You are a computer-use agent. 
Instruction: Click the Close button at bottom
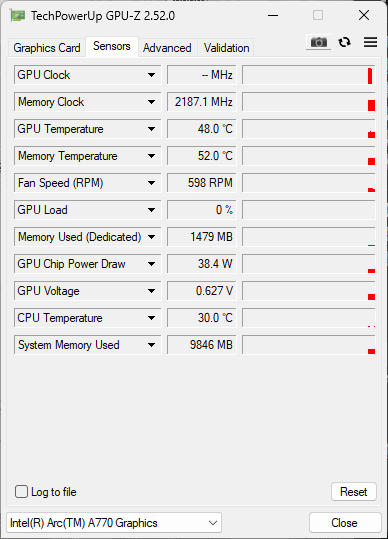tap(345, 523)
